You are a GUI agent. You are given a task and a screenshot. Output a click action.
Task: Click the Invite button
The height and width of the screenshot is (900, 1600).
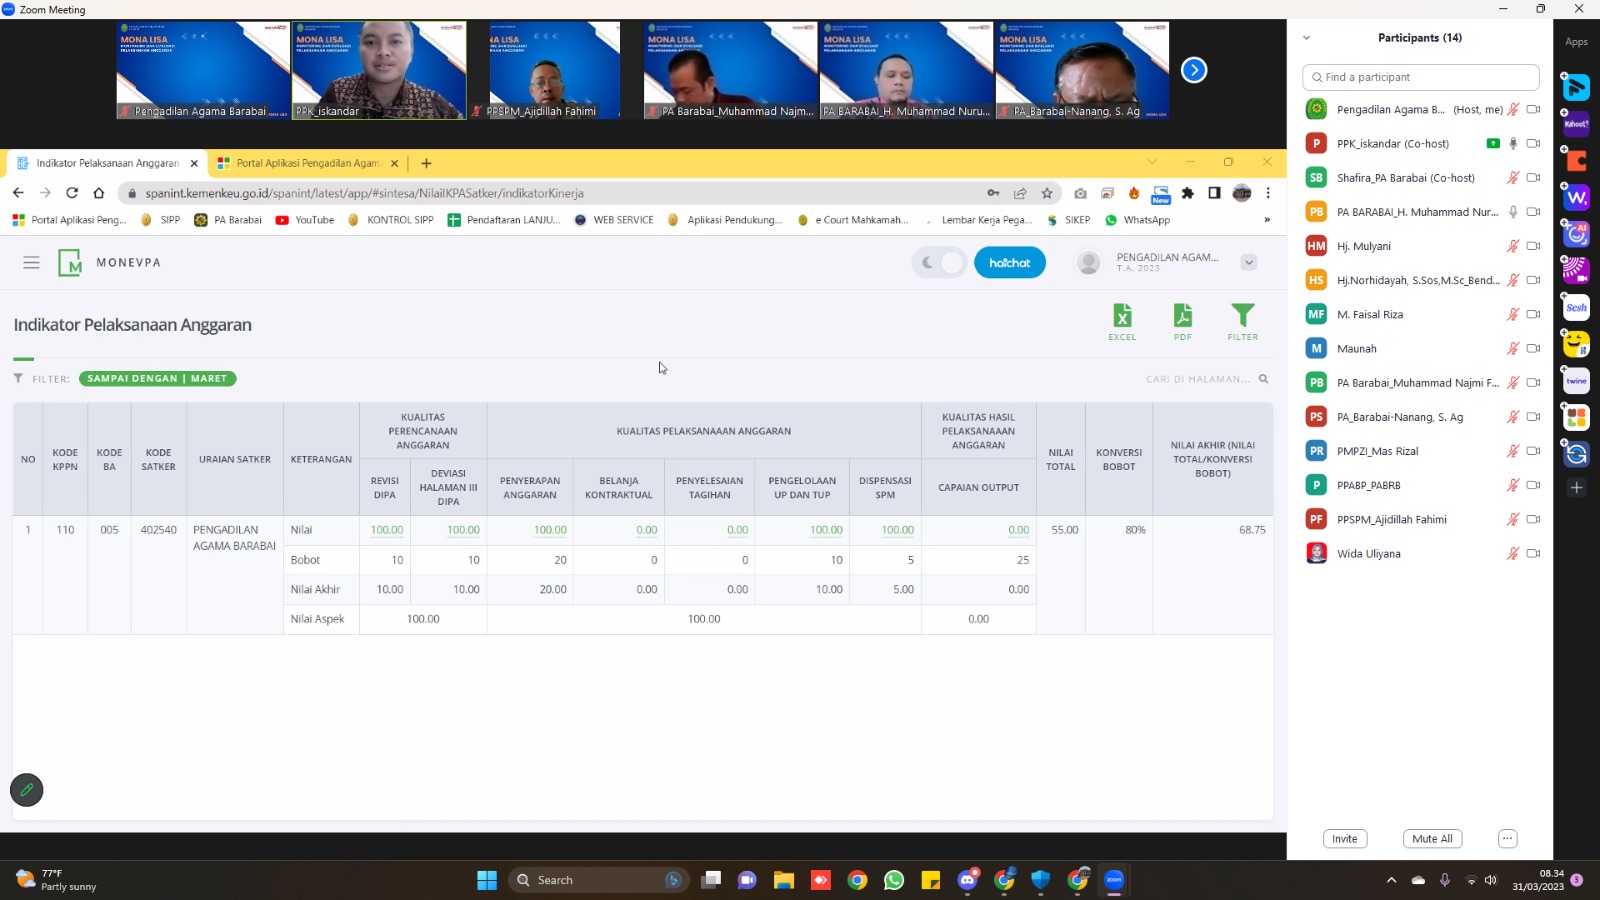tap(1344, 839)
